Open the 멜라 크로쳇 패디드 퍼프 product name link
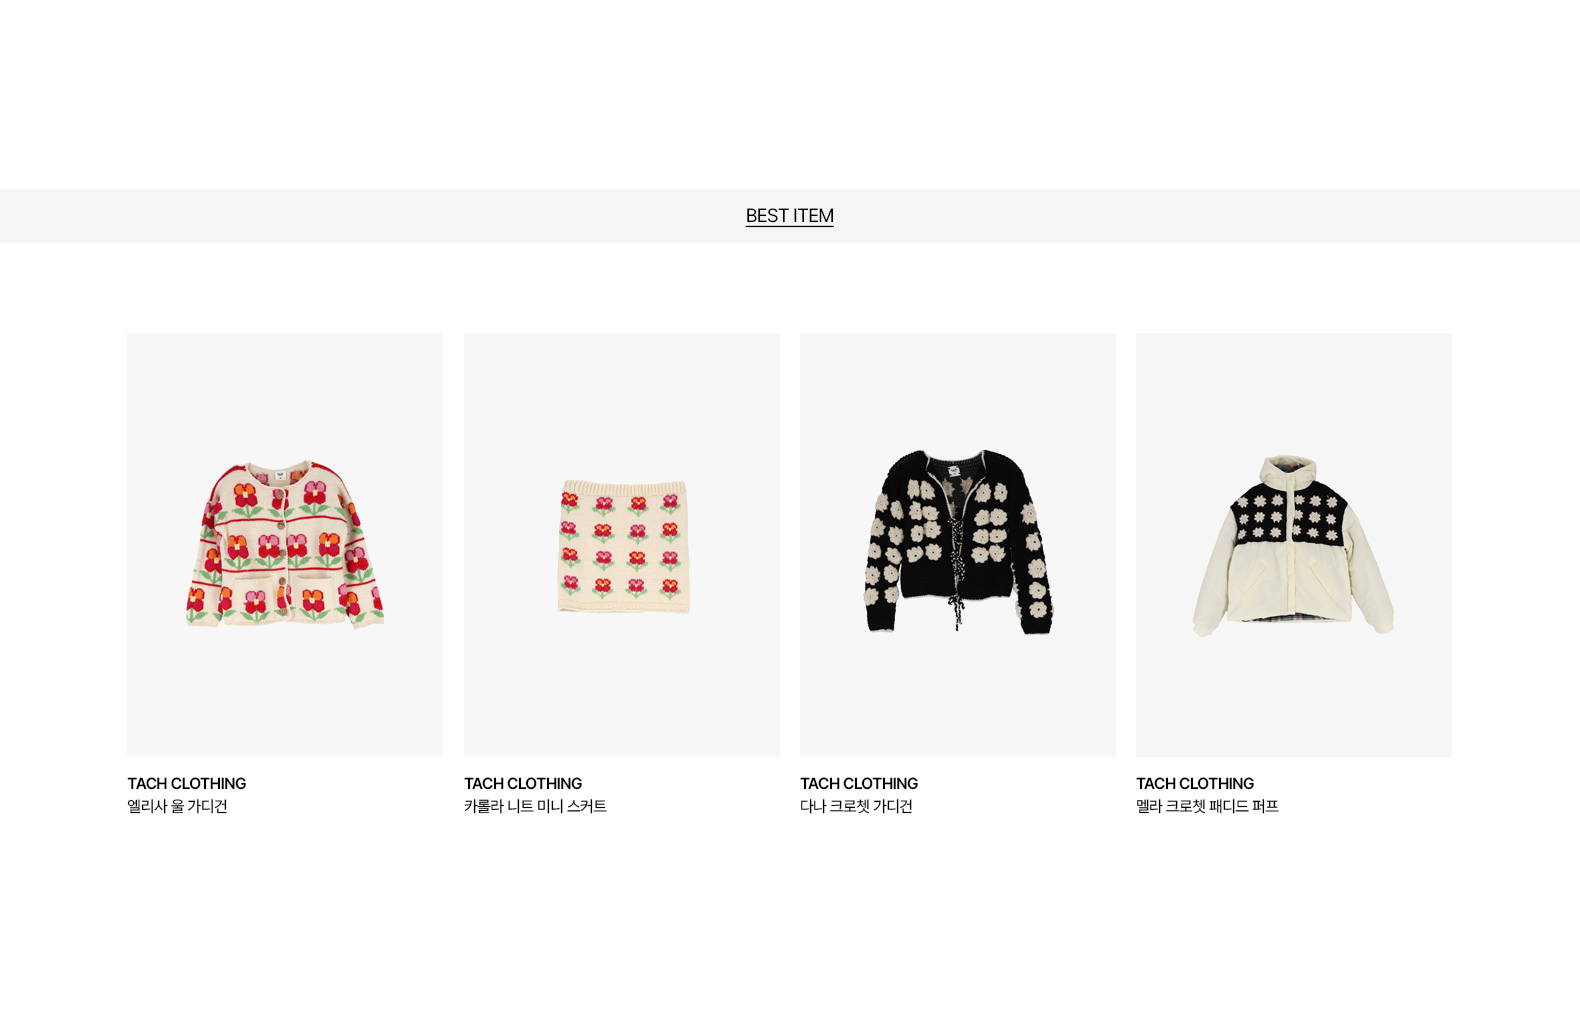This screenshot has width=1580, height=1014. [x=1207, y=806]
